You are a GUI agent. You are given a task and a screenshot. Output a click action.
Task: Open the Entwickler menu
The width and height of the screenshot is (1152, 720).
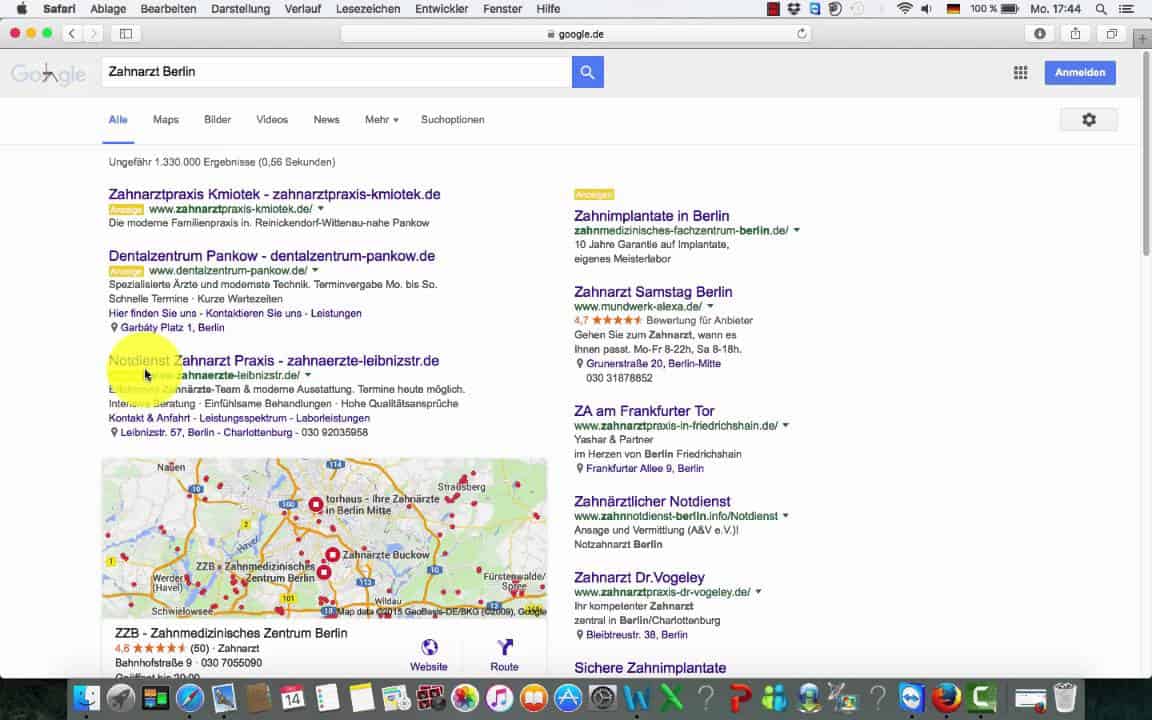pos(442,9)
